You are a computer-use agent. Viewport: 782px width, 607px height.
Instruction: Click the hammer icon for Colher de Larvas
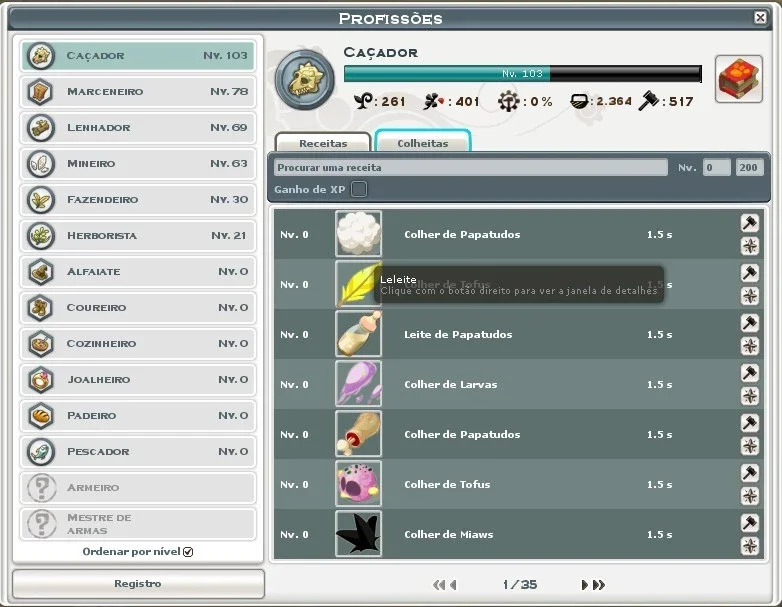pos(750,373)
